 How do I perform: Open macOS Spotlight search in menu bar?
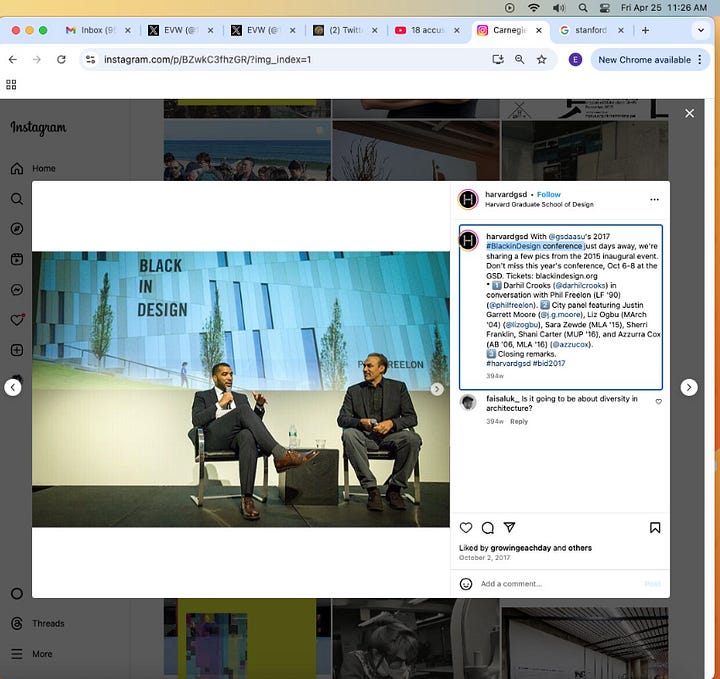(x=583, y=8)
